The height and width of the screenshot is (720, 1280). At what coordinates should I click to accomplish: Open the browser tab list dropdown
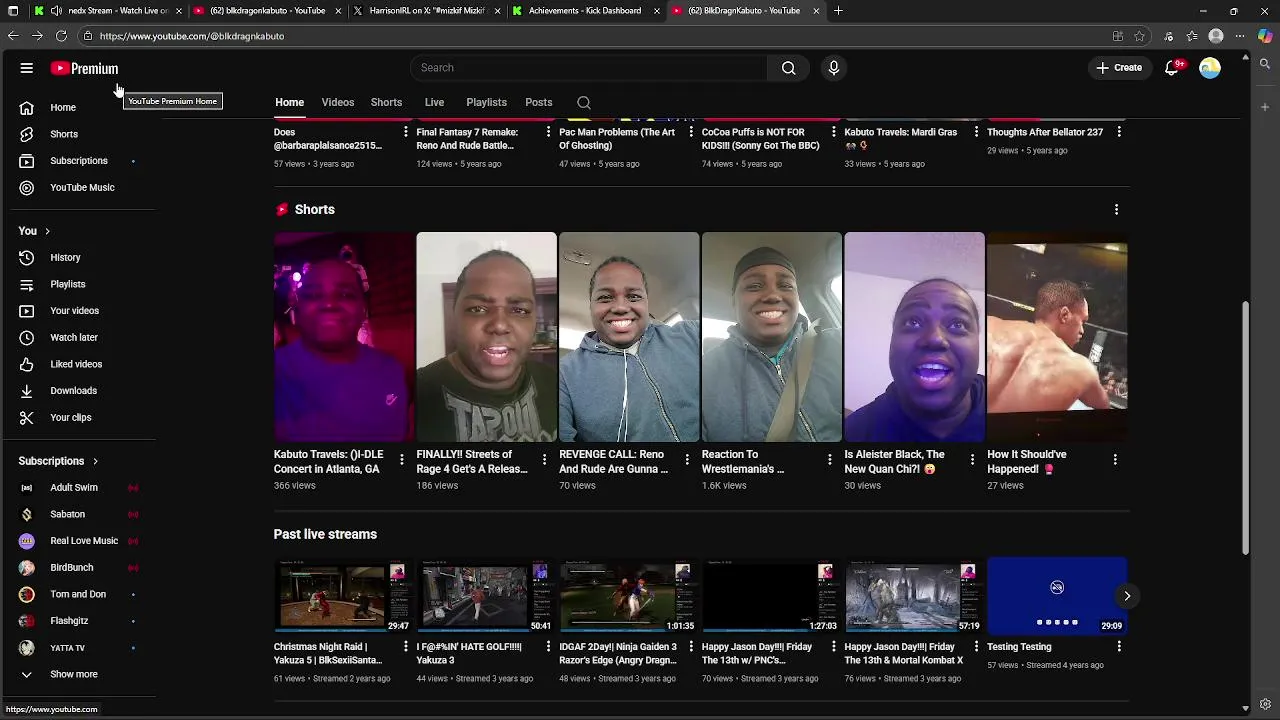coord(13,11)
